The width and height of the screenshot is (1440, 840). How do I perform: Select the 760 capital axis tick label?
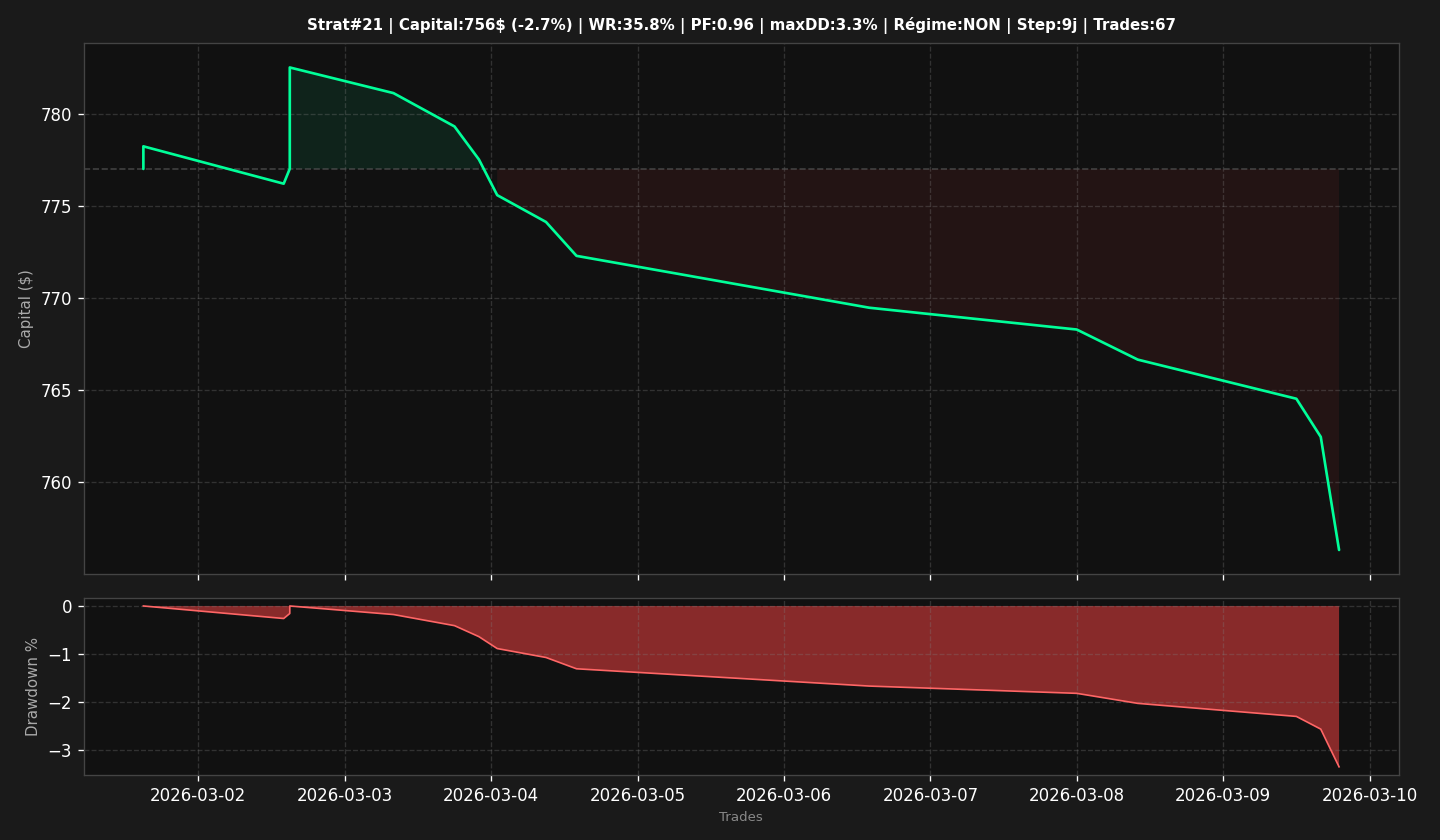pos(57,483)
